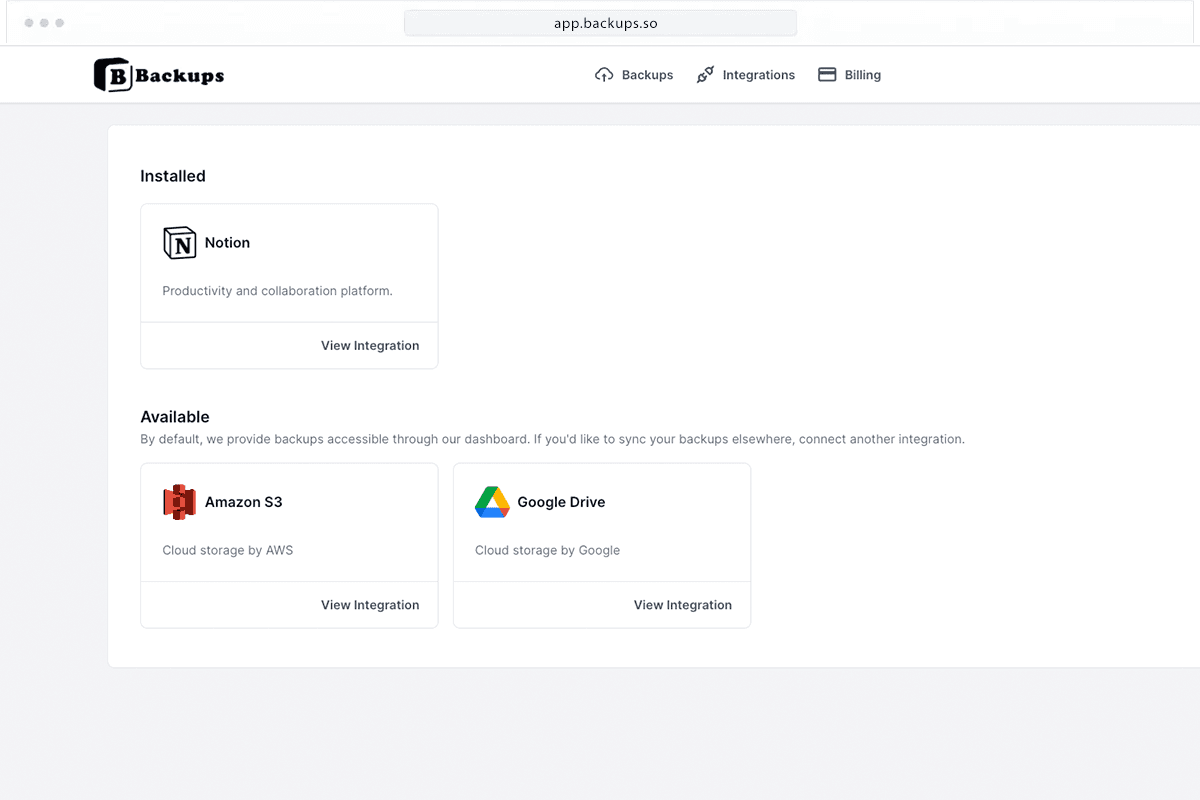Click the Google Drive available integration card
The image size is (1200, 800).
[x=601, y=522]
